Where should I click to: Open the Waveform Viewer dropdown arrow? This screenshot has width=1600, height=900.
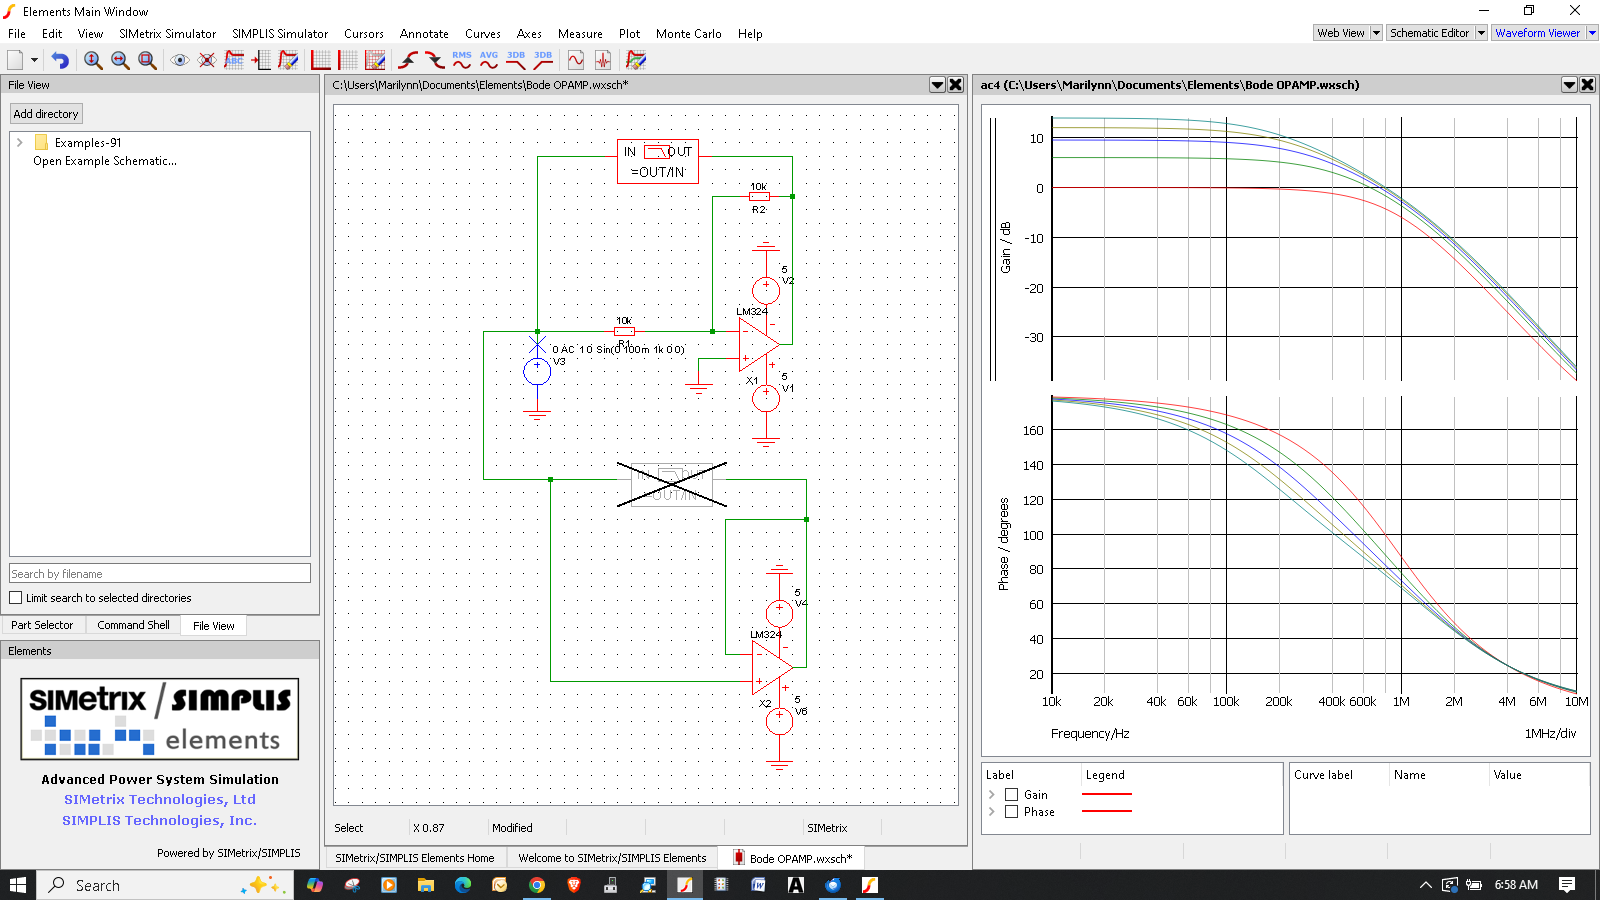click(x=1592, y=33)
